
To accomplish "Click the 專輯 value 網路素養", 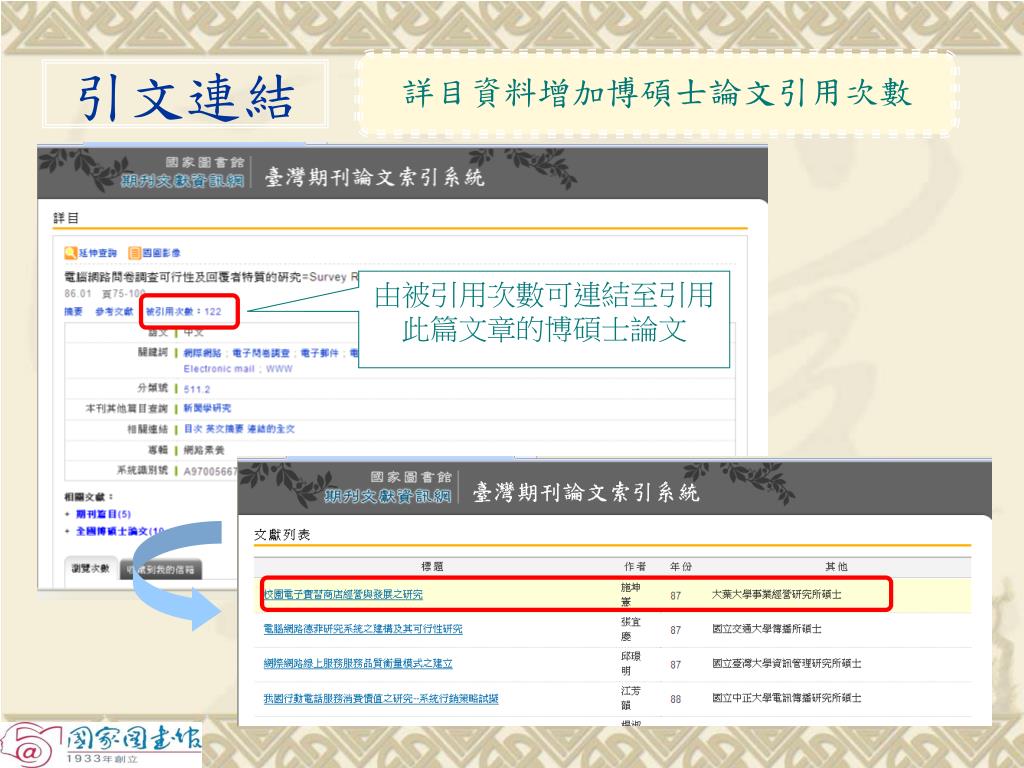I will pyautogui.click(x=204, y=450).
